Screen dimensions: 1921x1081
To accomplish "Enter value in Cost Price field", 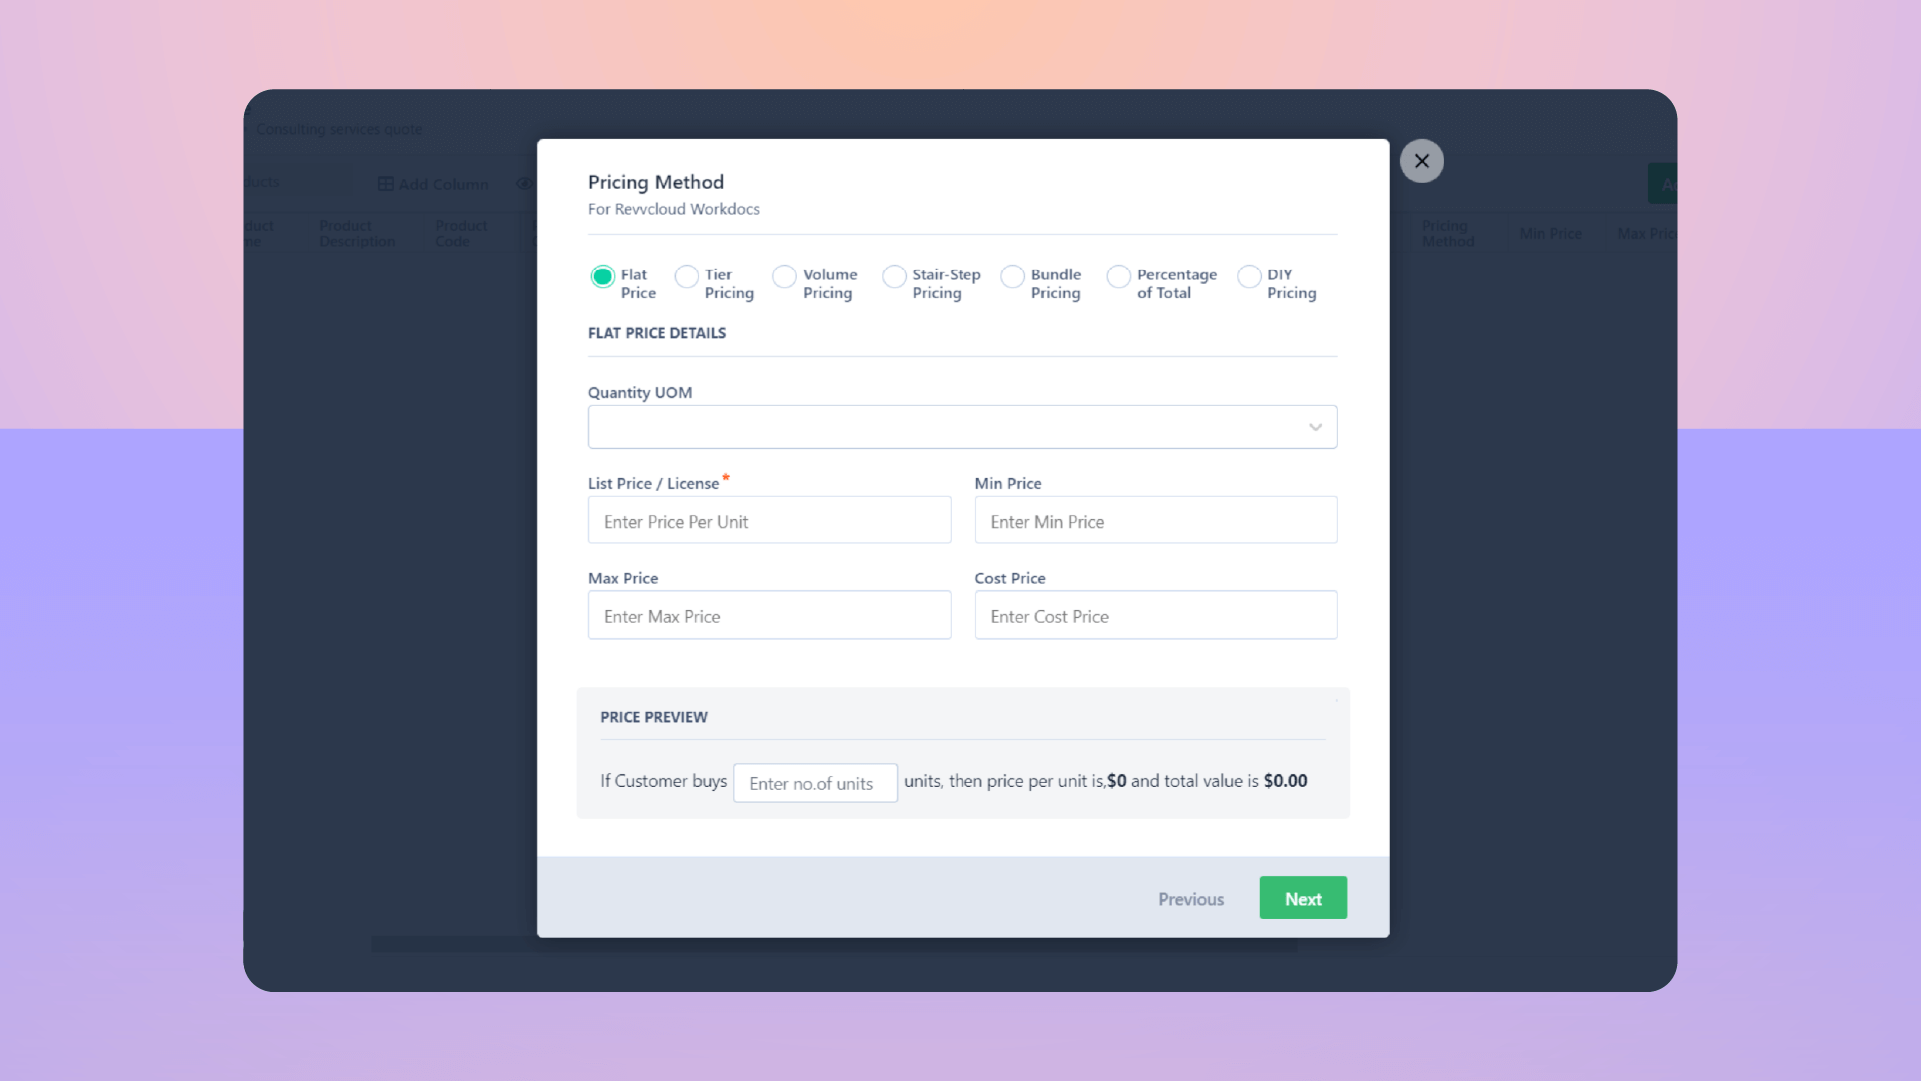I will [x=1156, y=615].
